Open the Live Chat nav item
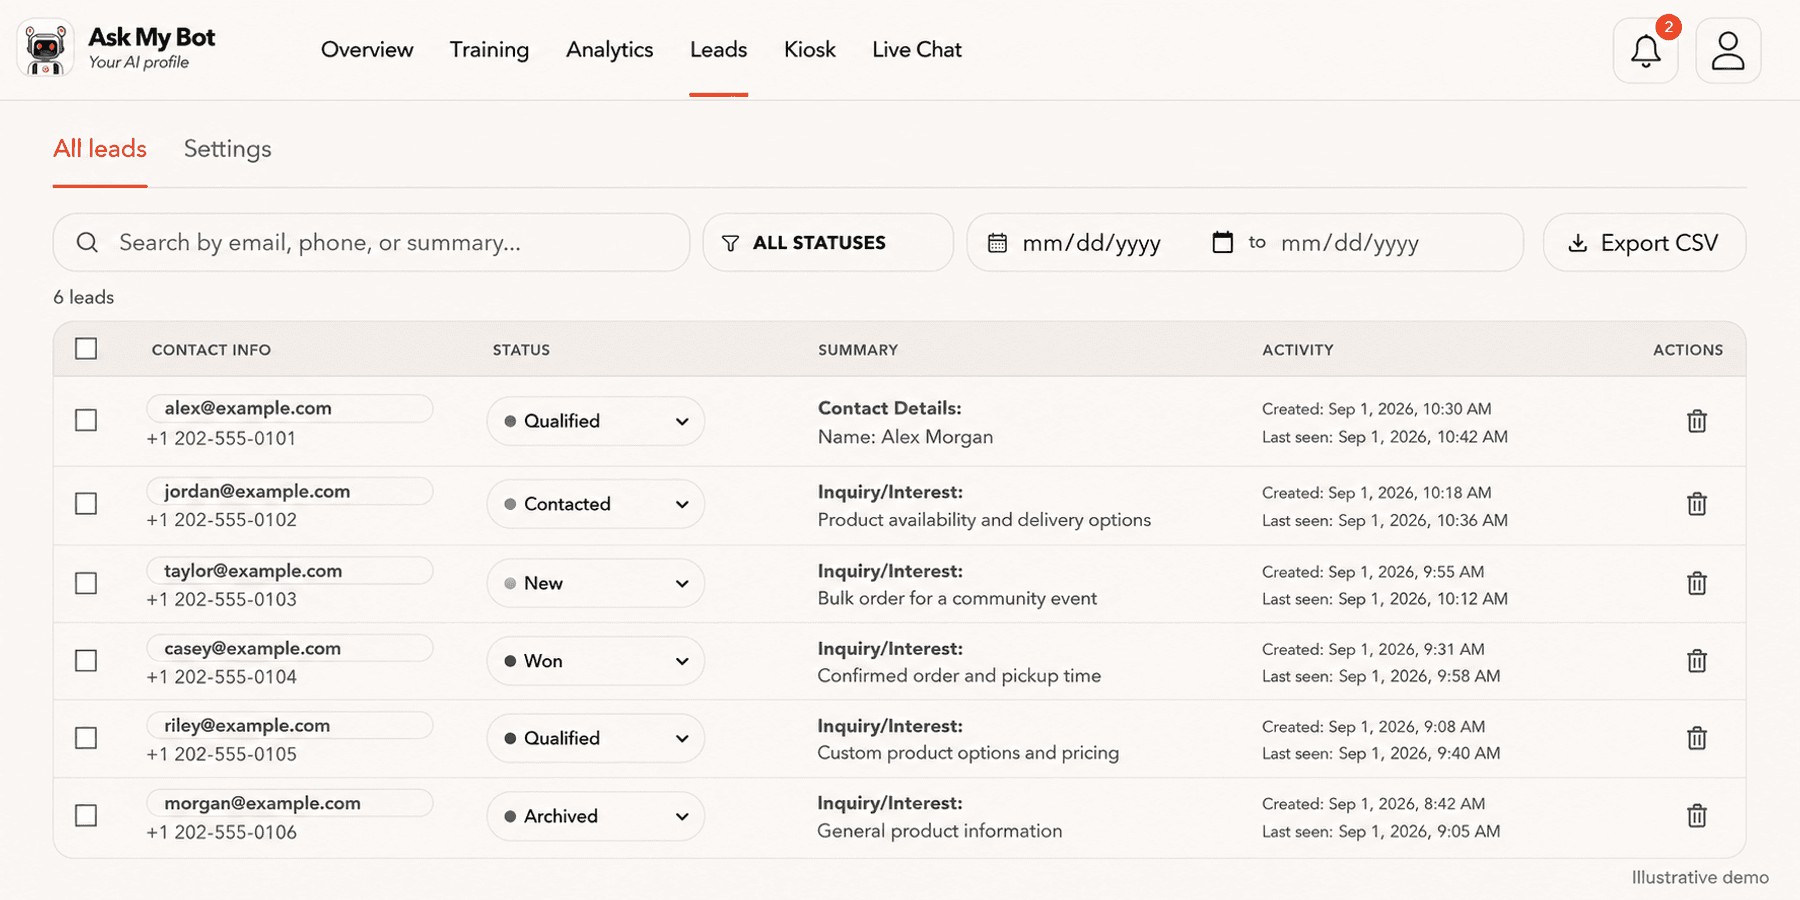 (917, 50)
